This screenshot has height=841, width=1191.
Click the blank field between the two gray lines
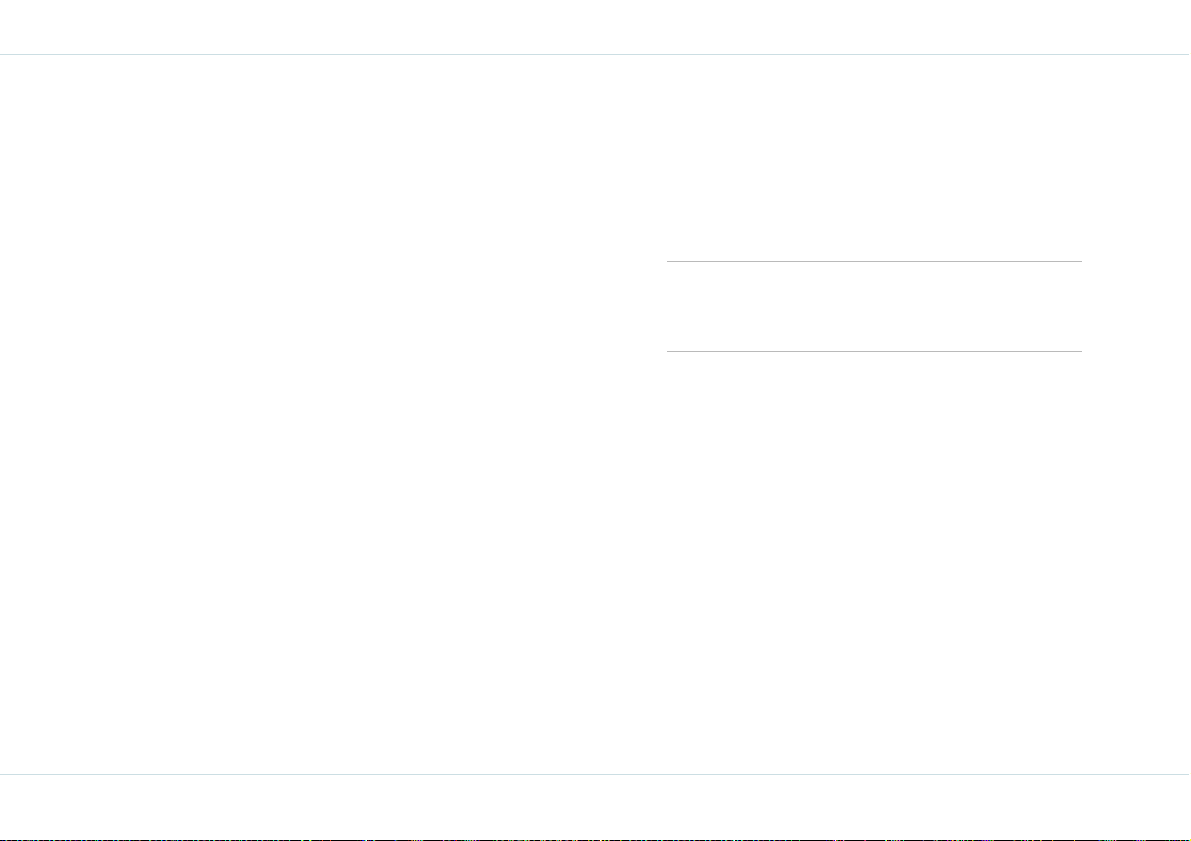[x=874, y=306]
